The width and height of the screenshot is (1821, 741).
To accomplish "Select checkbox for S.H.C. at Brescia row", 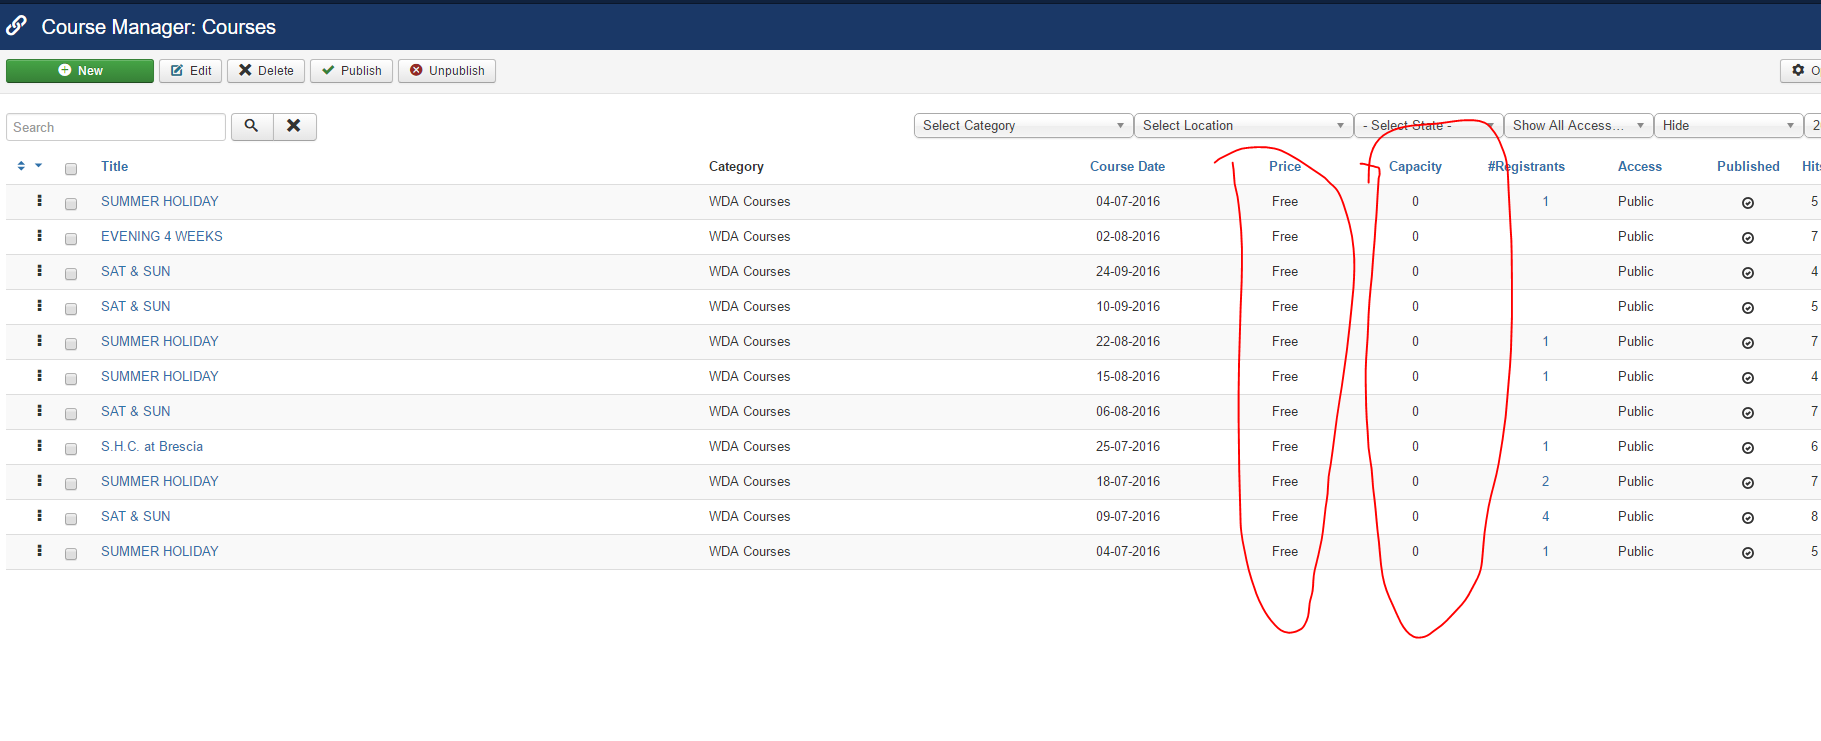I will pyautogui.click(x=71, y=449).
